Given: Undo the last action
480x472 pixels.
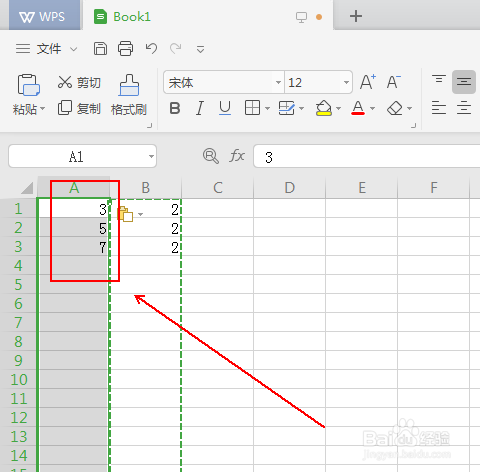Looking at the screenshot, I should 151,49.
